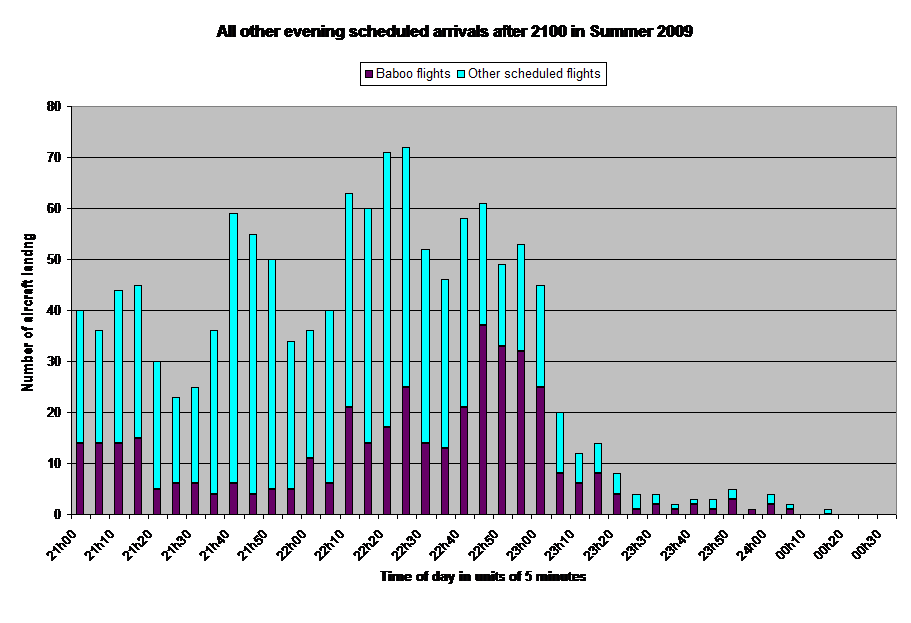Select the chart title about Summer 2009
The width and height of the screenshot is (911, 623).
tap(454, 31)
